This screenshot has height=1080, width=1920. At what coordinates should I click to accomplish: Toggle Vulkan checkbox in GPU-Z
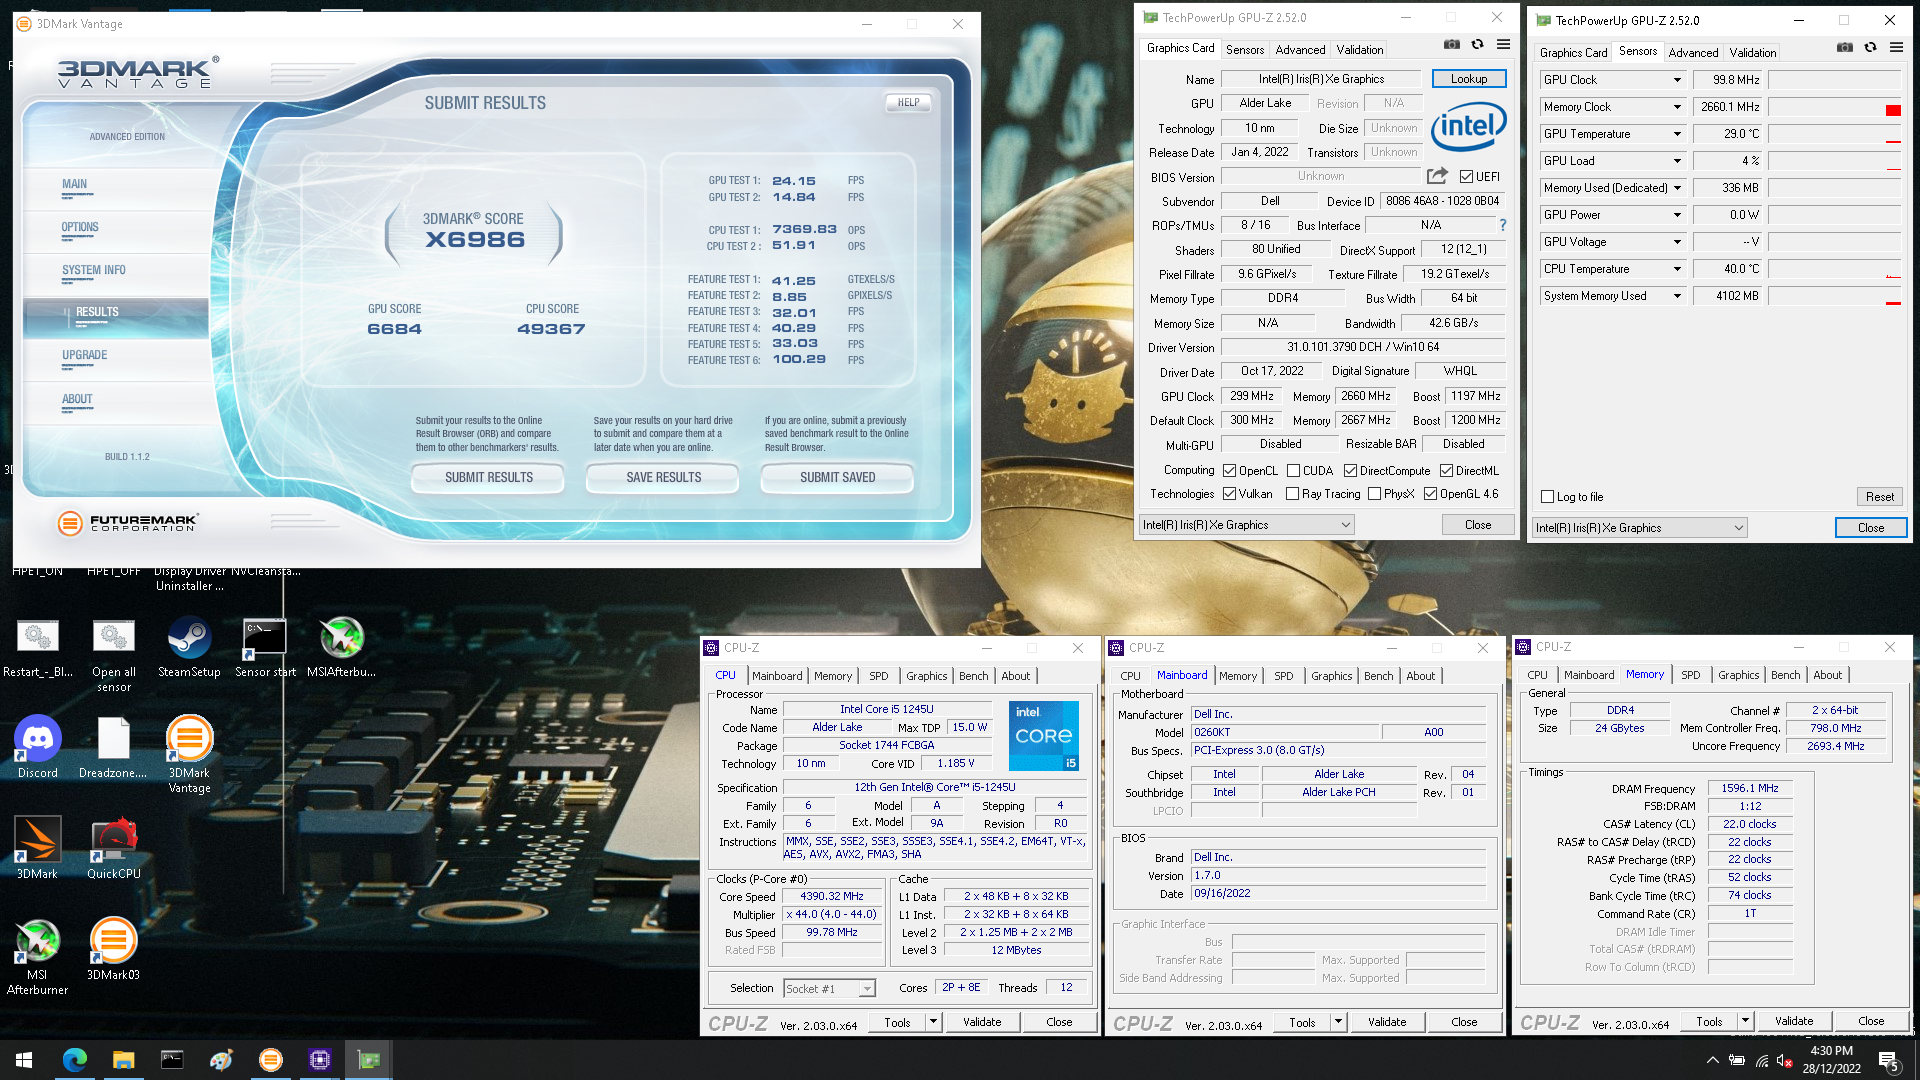pyautogui.click(x=1230, y=494)
